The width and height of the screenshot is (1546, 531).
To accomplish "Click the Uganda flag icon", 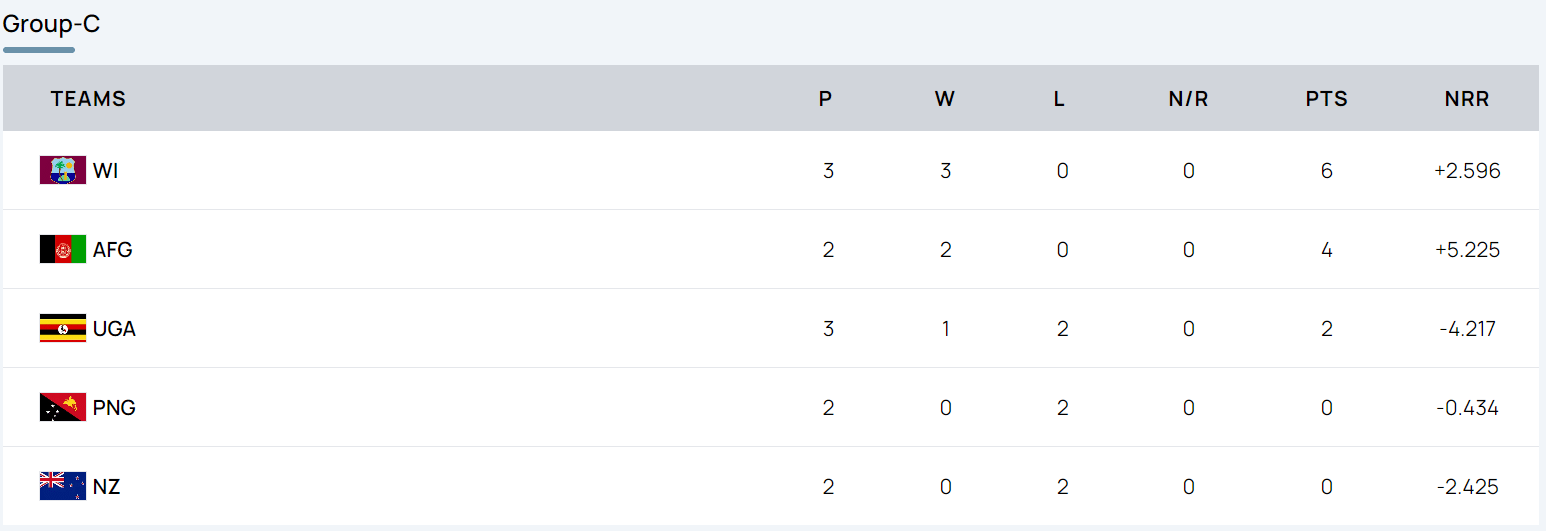I will pos(62,328).
